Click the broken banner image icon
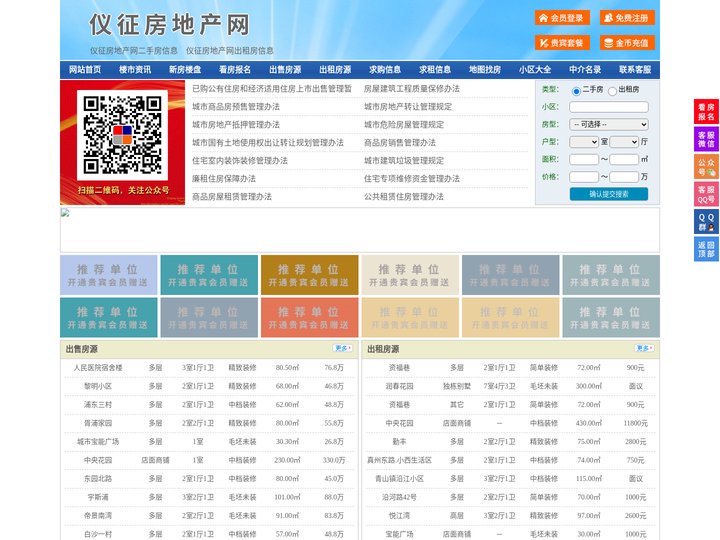720x540 pixels. click(x=65, y=213)
